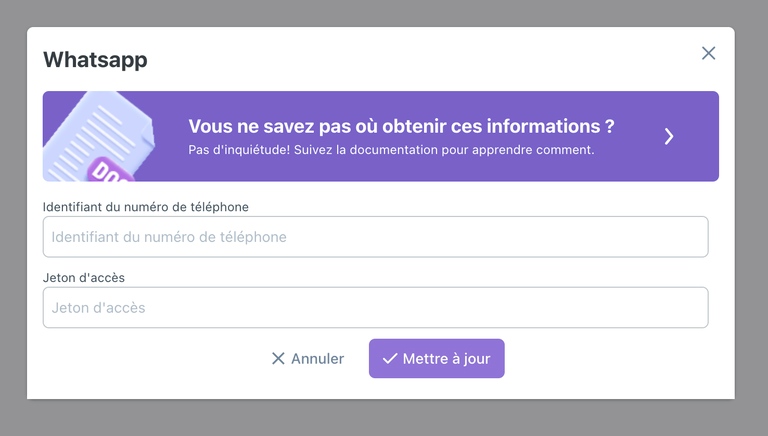This screenshot has width=768, height=436.
Task: Follow the "Suivez la documentation" subtitle link
Action: pos(391,150)
